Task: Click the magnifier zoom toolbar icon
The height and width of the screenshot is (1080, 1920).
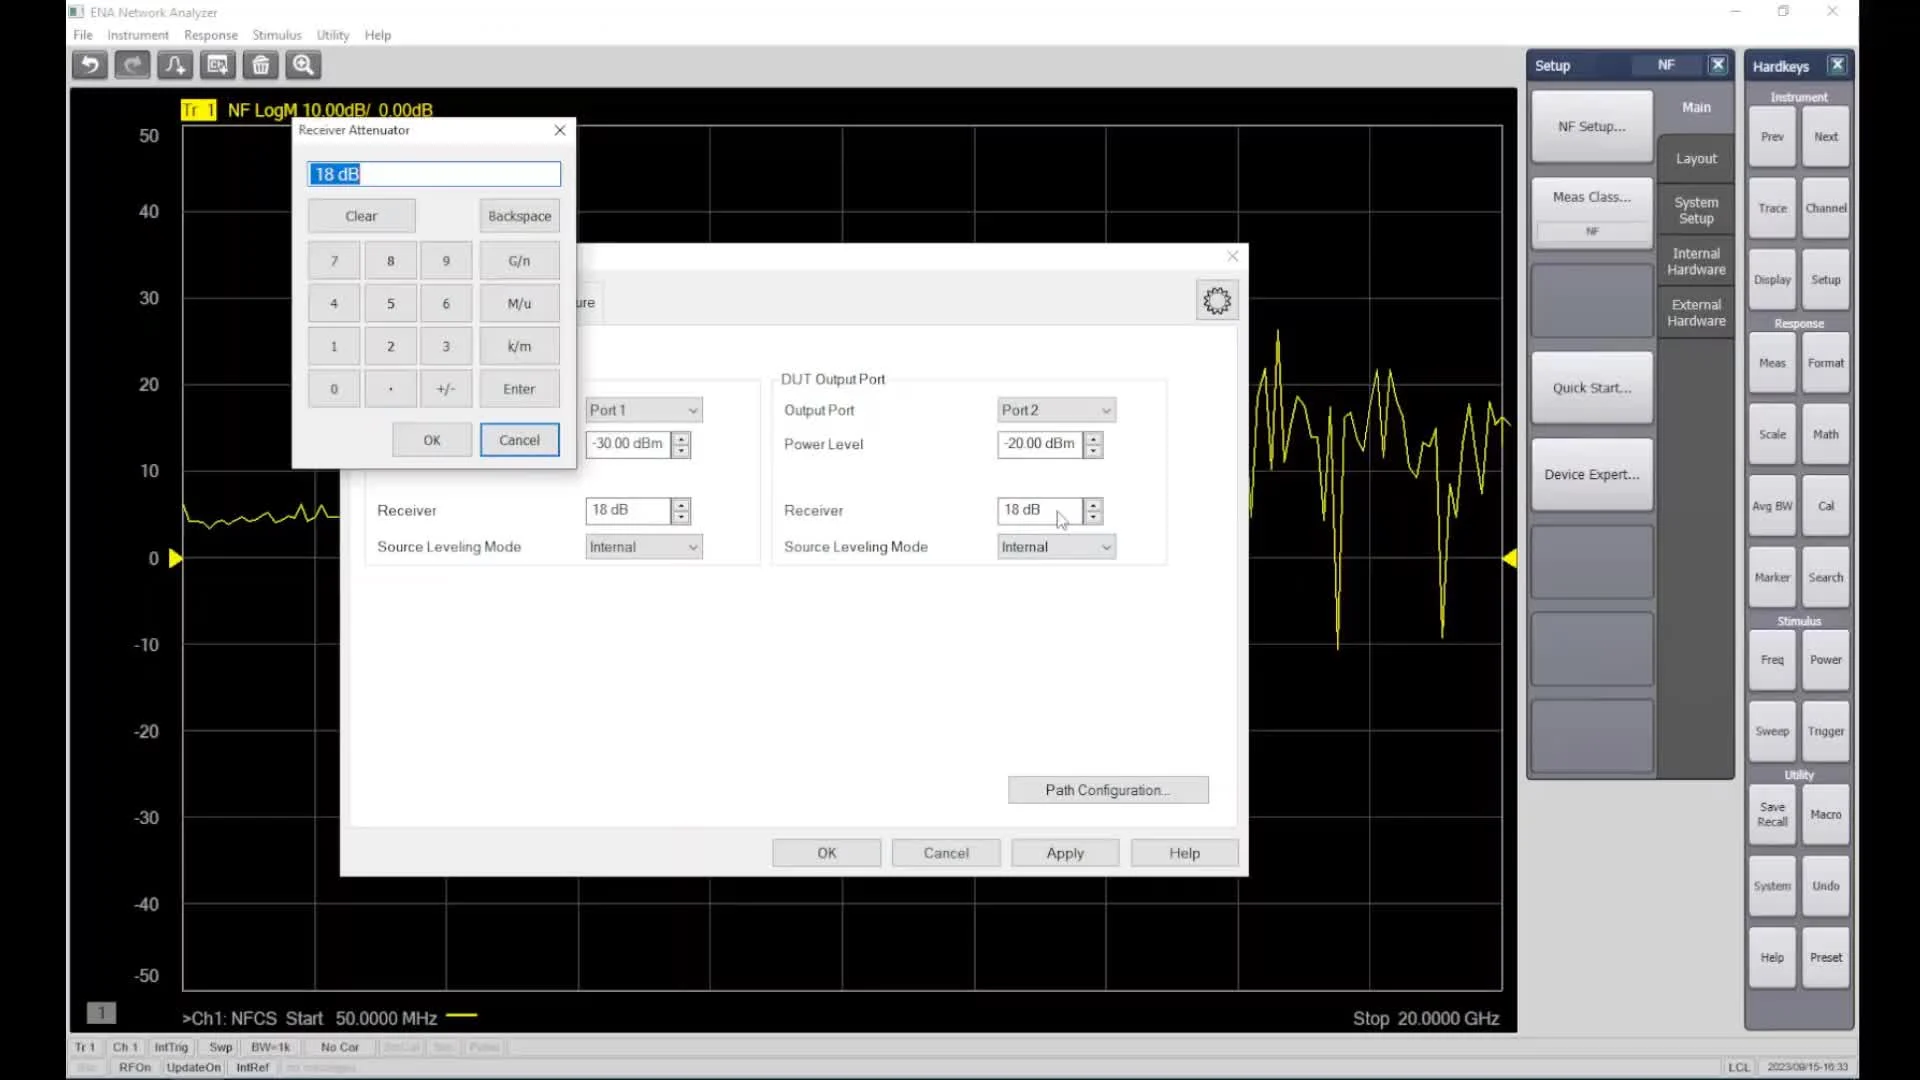Action: (303, 66)
